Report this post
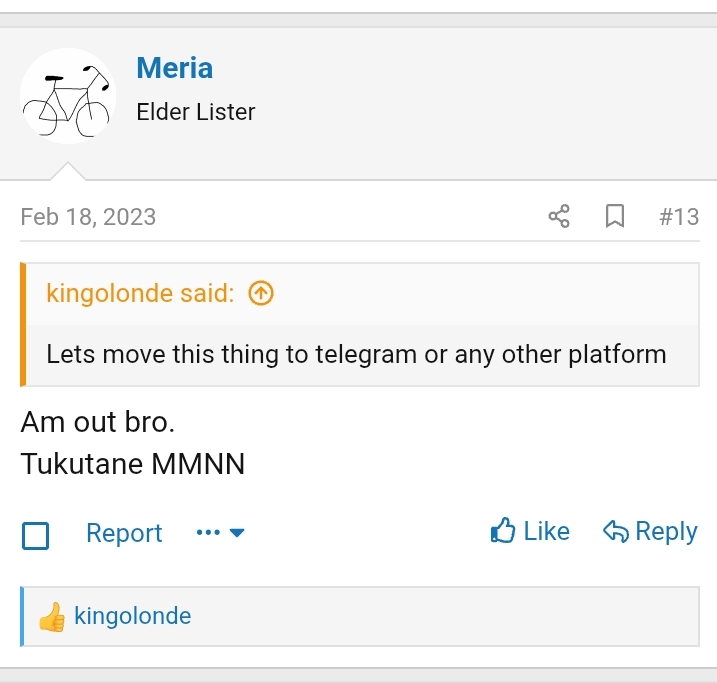The width and height of the screenshot is (717, 683). point(124,533)
